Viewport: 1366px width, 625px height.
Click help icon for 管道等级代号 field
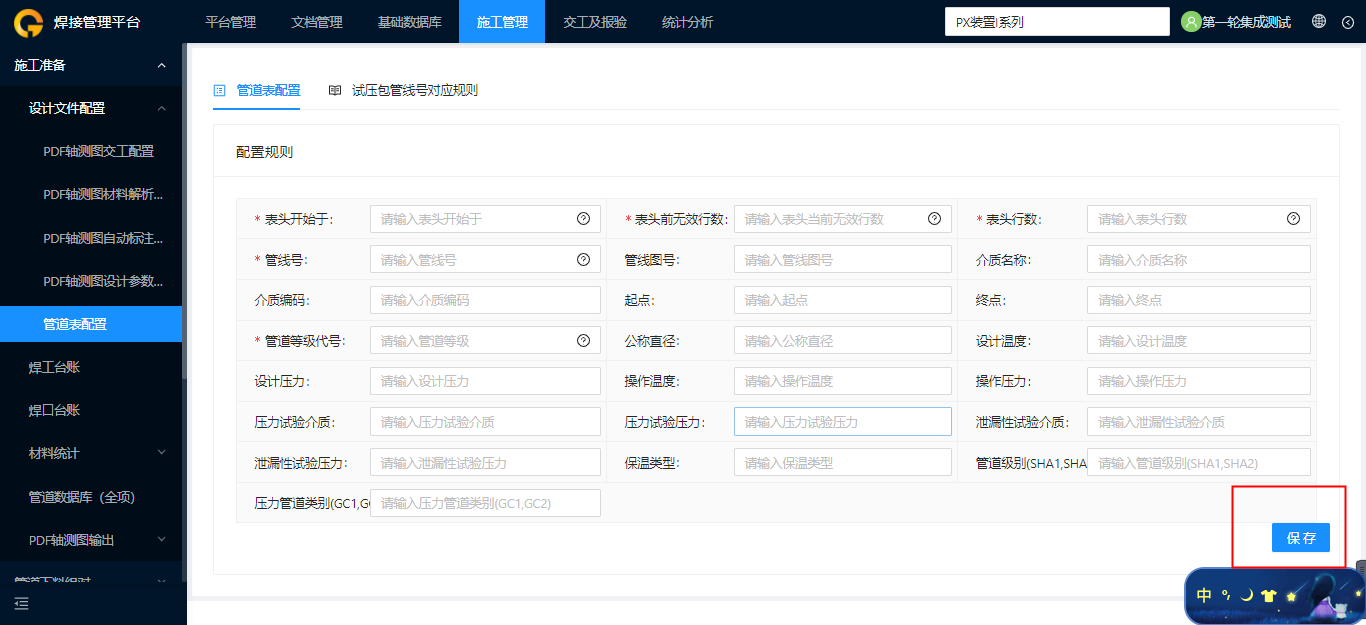point(583,341)
